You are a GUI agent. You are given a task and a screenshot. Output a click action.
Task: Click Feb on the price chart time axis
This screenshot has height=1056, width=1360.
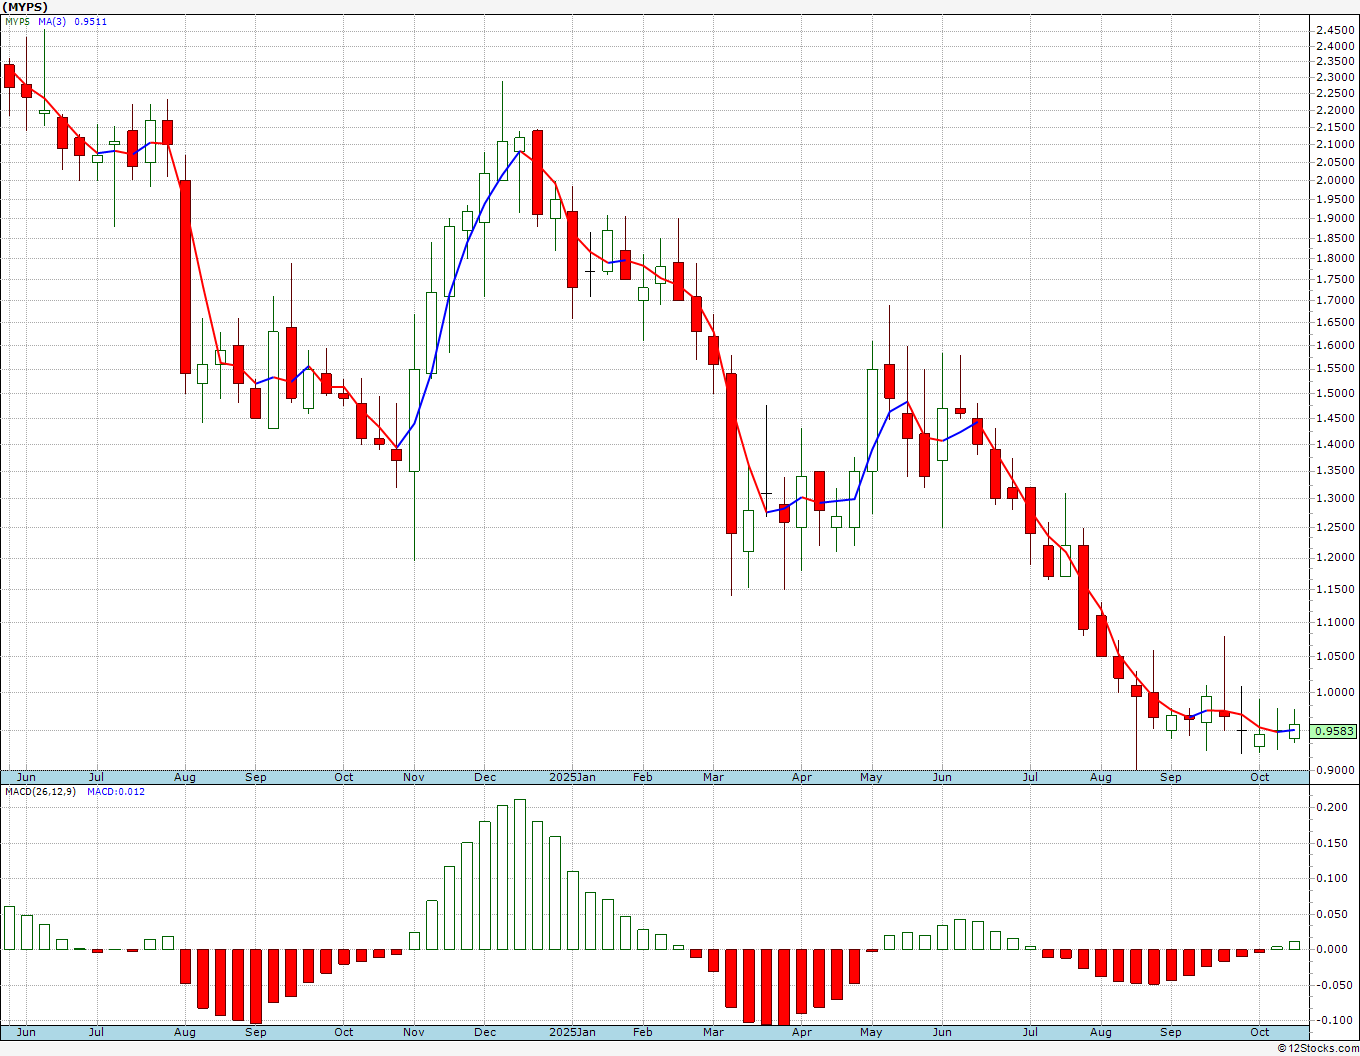coord(643,777)
